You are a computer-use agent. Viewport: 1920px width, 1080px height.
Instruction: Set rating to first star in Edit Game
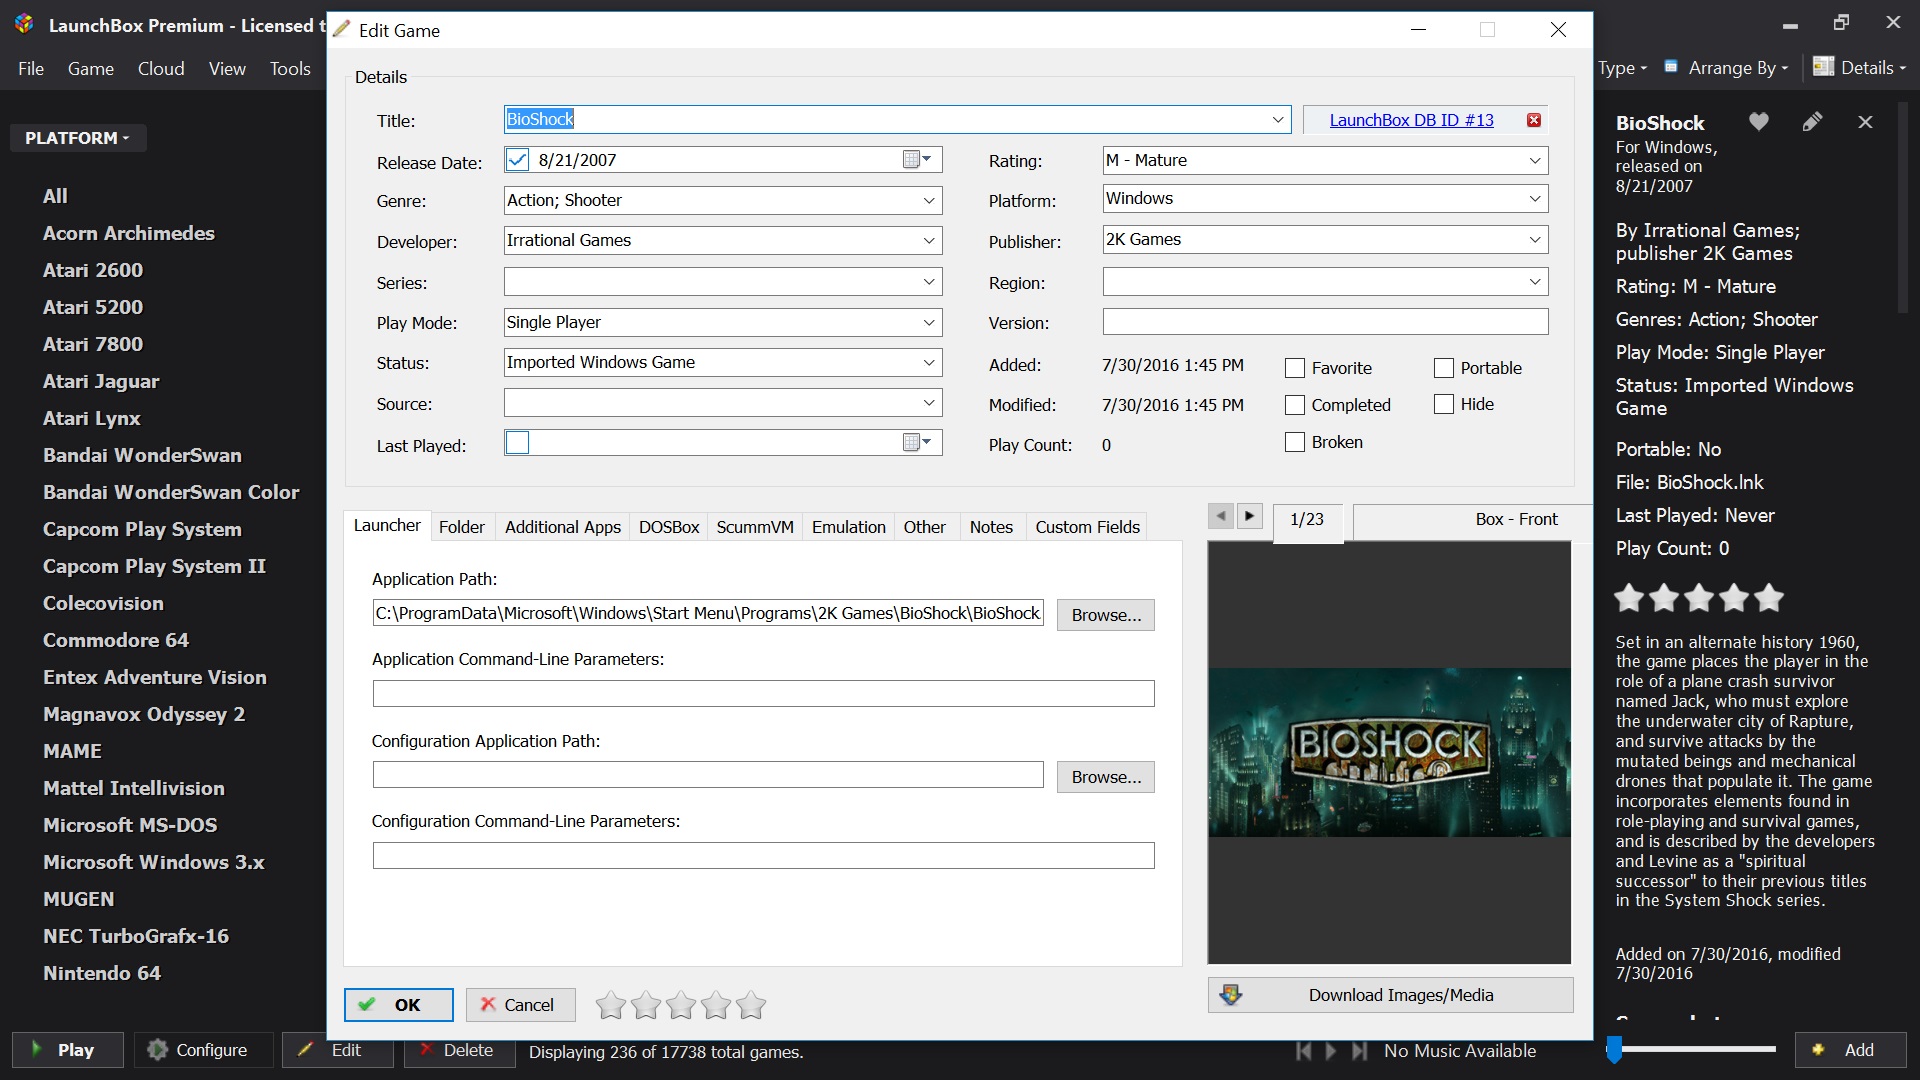(611, 1005)
